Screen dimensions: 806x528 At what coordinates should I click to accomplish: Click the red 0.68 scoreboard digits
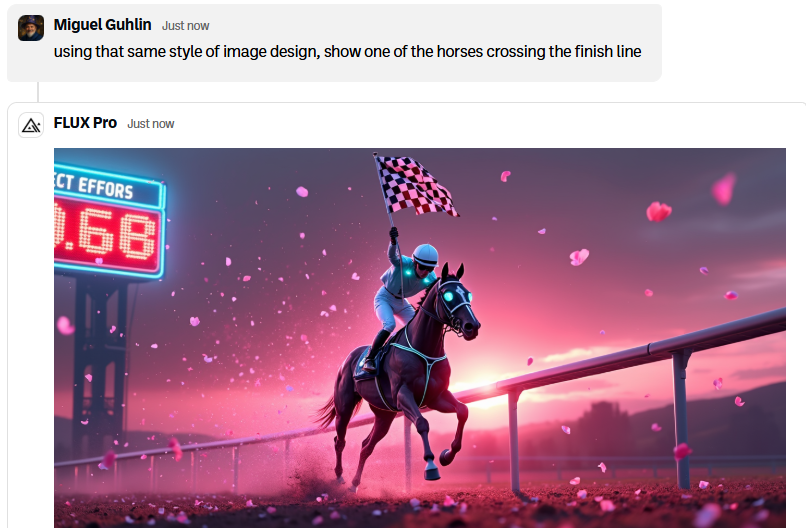pos(106,234)
